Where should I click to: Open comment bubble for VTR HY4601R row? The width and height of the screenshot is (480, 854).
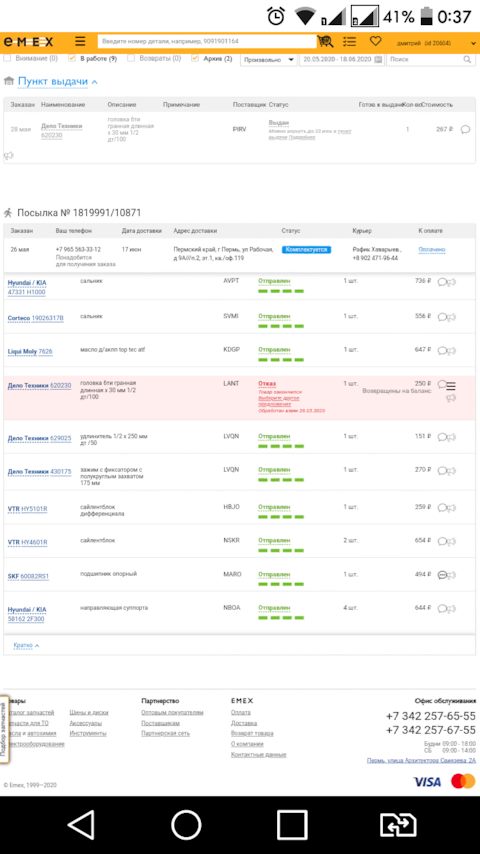click(x=442, y=541)
